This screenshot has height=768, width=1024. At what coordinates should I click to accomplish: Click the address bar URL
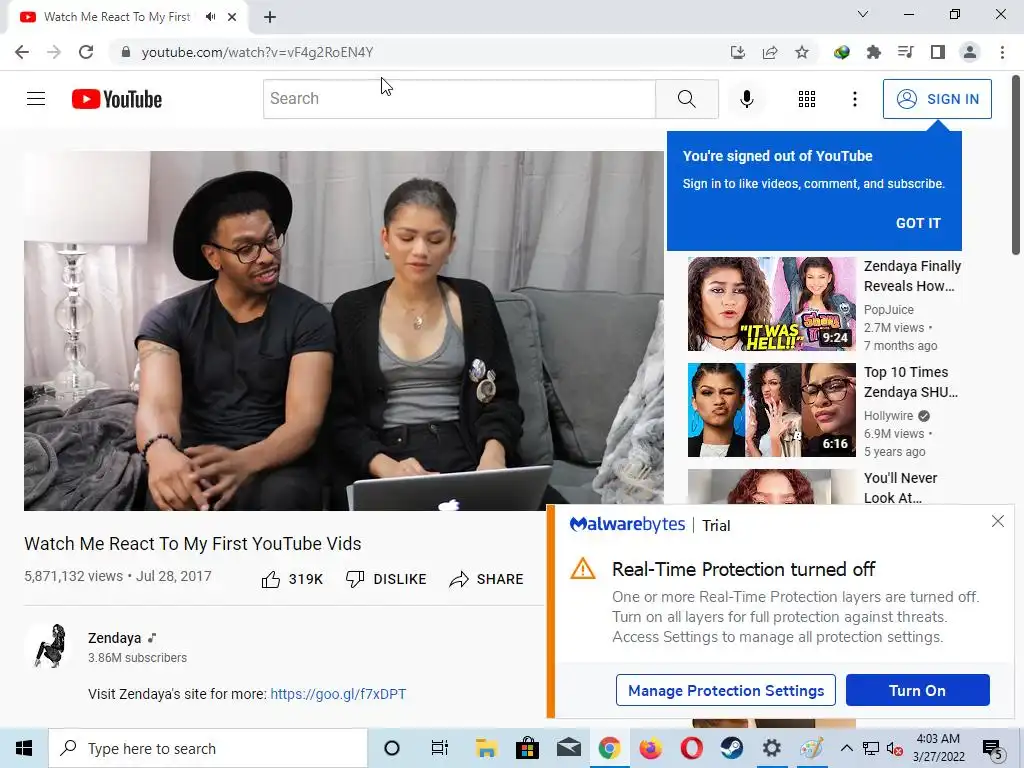(257, 52)
